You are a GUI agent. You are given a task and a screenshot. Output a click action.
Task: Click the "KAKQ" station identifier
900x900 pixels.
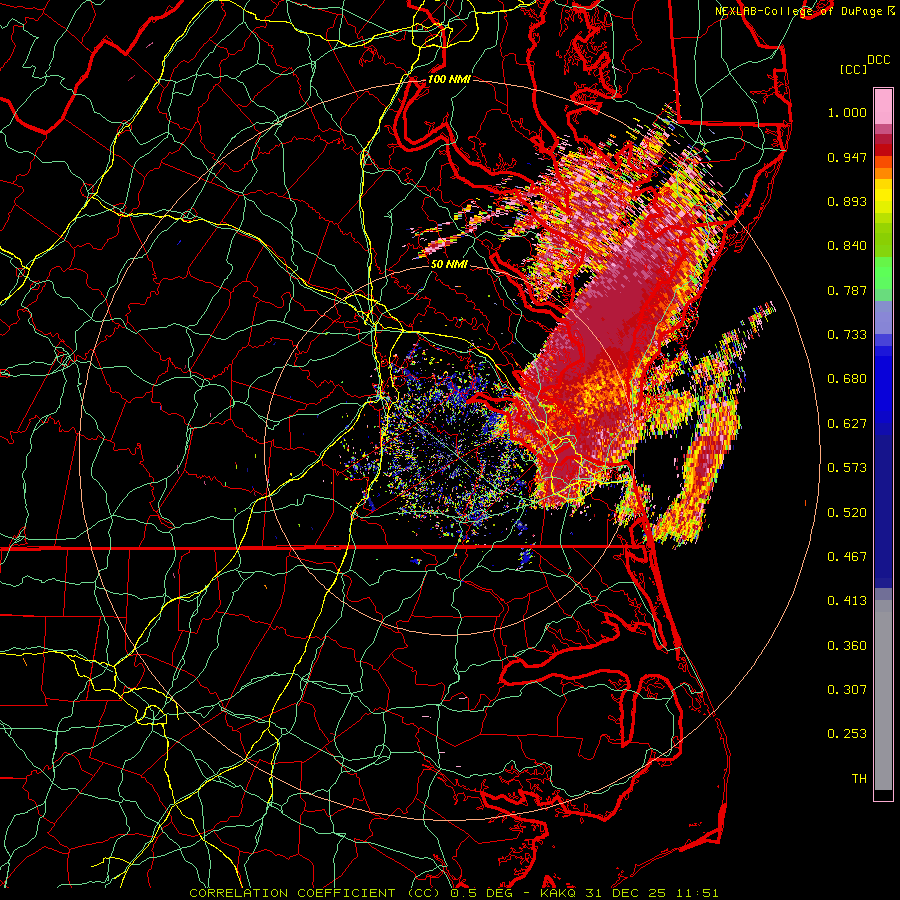pos(560,893)
